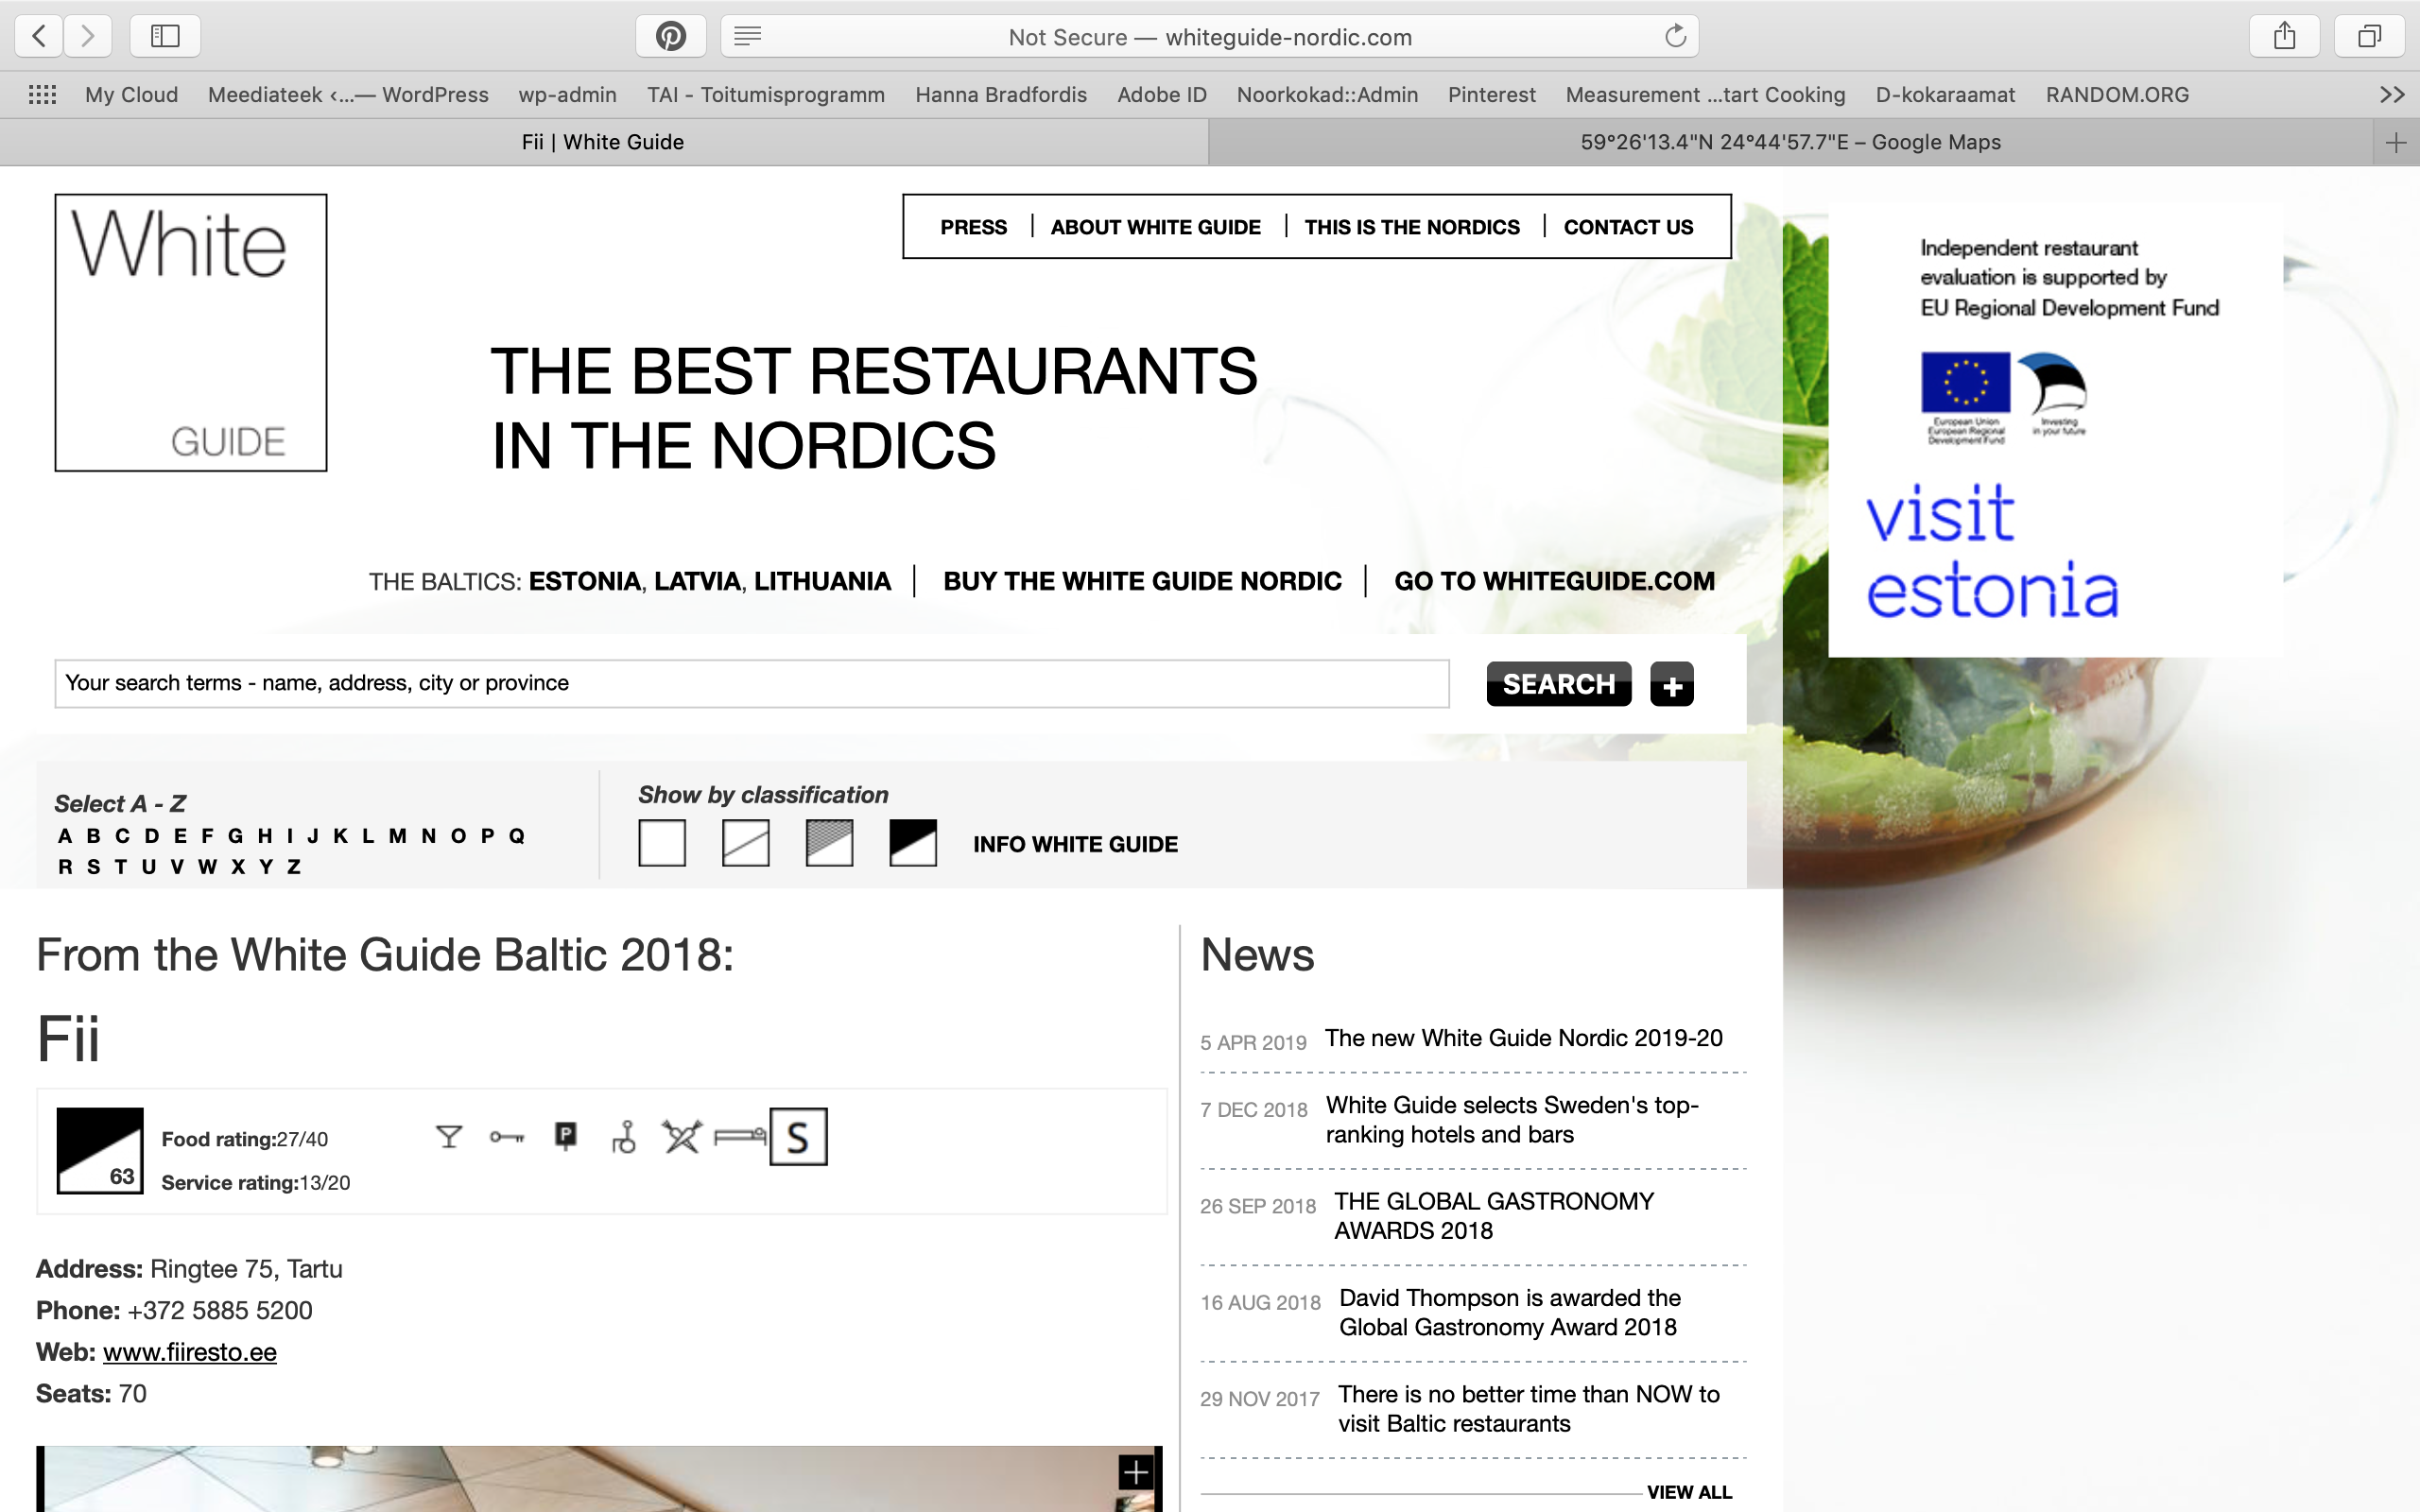
Task: Filter by the diagonal-line classification box
Action: tap(746, 843)
